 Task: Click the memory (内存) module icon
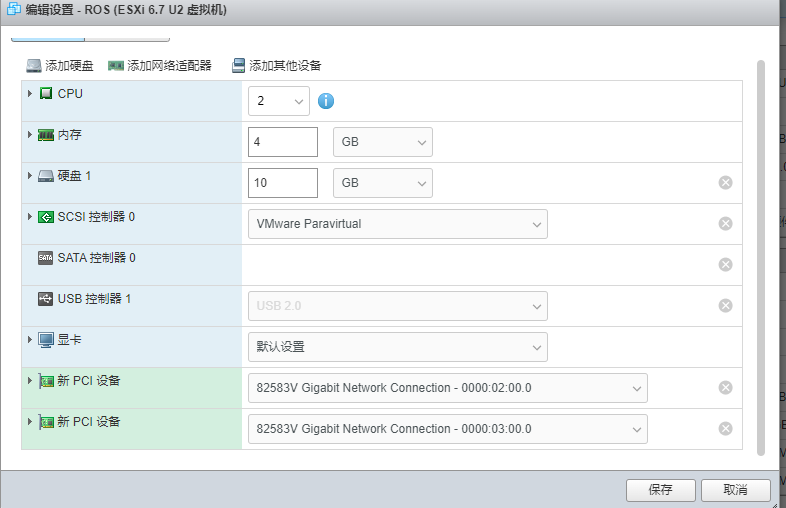tap(46, 135)
